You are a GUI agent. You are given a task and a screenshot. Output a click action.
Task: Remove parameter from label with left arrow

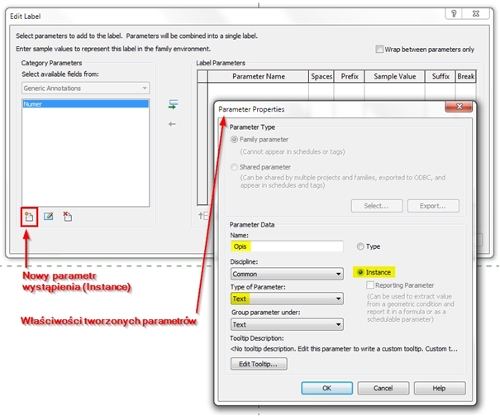[172, 124]
